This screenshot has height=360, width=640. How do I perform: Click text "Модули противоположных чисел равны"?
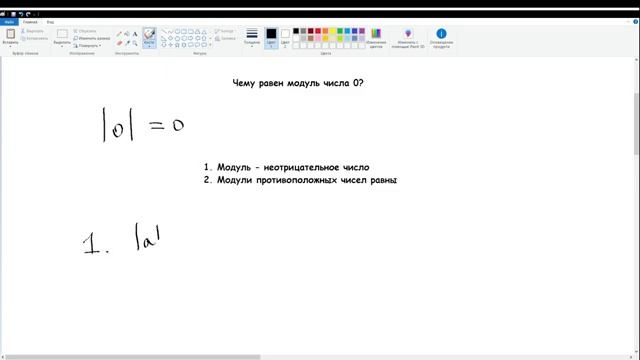307,180
